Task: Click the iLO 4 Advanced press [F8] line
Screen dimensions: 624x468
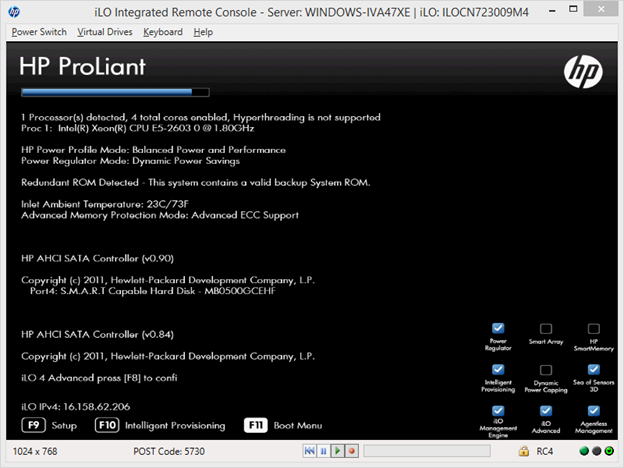Action: click(99, 378)
